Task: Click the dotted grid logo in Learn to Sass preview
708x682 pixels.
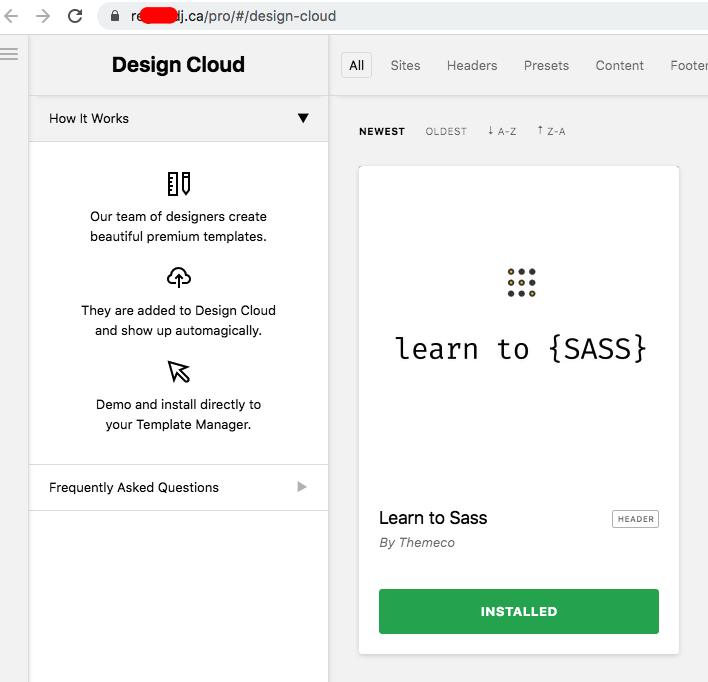Action: pos(522,283)
